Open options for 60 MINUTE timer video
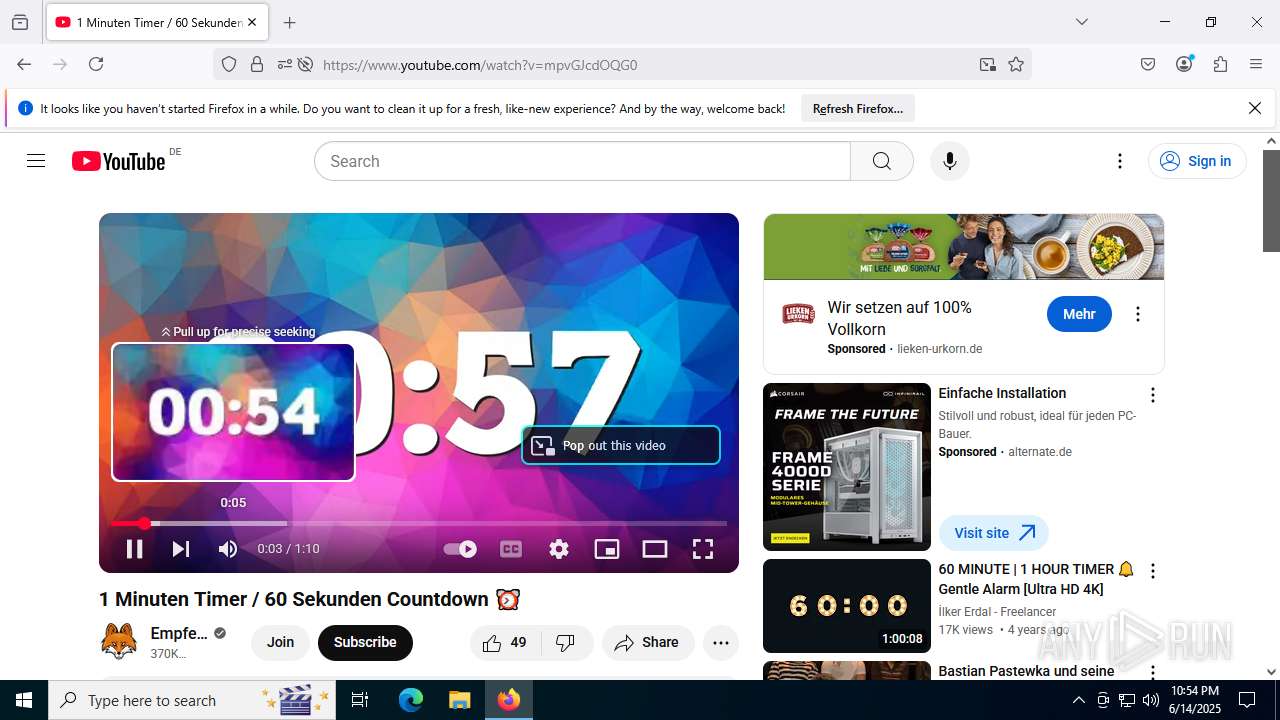 [1153, 571]
